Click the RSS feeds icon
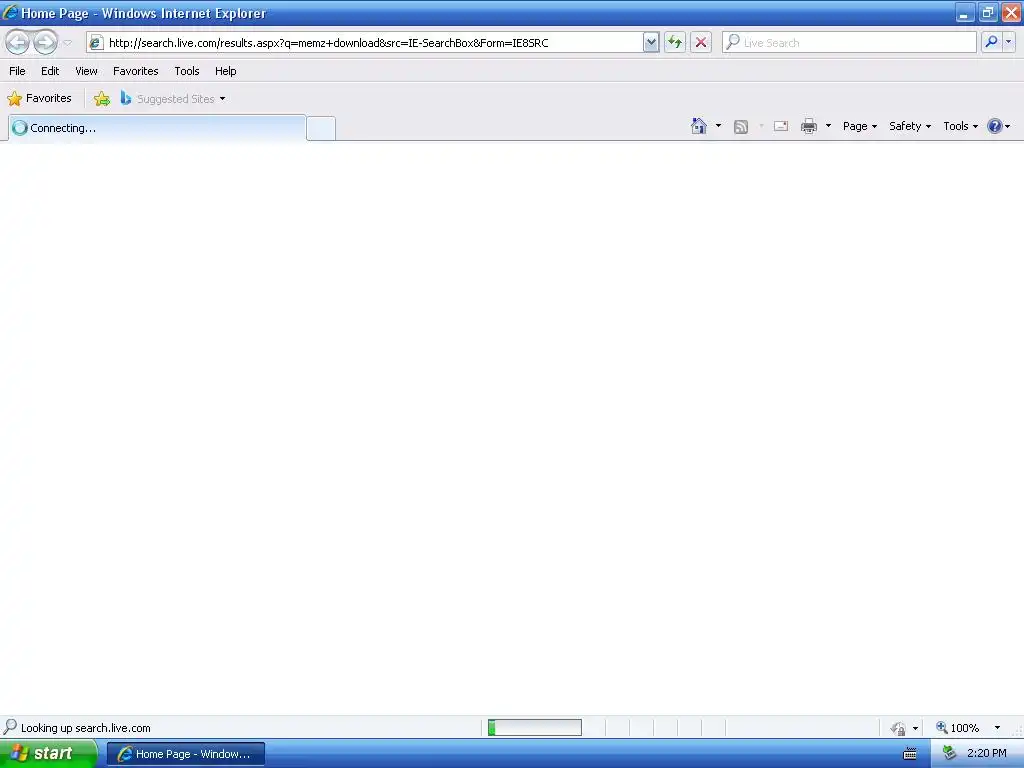 (x=741, y=127)
